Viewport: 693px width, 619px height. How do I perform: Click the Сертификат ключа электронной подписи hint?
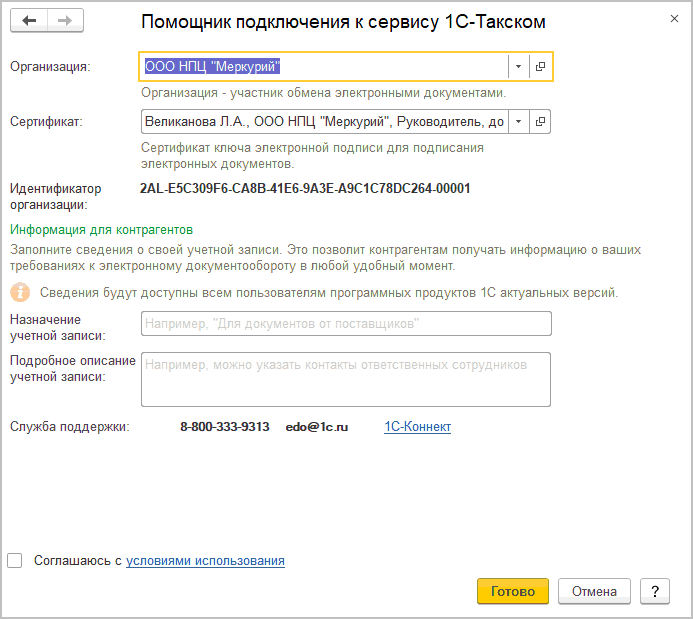pyautogui.click(x=312, y=156)
